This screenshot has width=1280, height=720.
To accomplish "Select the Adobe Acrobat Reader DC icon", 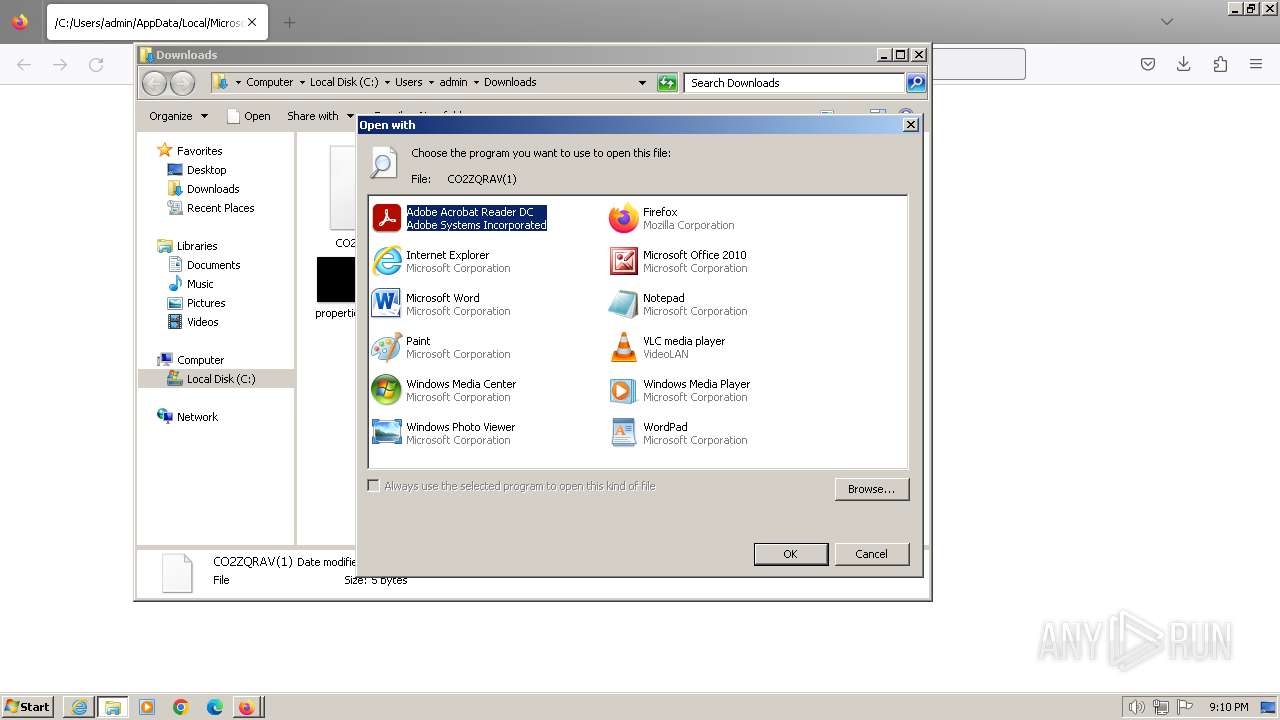I will point(386,218).
